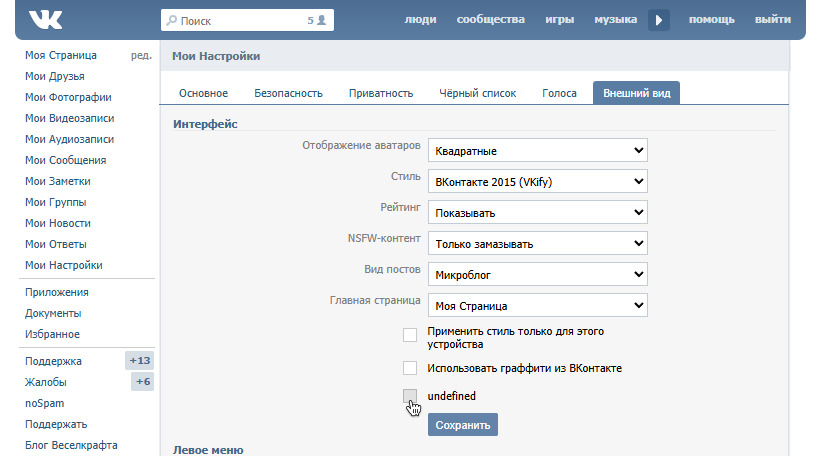The height and width of the screenshot is (456, 822).
Task: Toggle use graffiti from VKontakte checkbox
Action: pos(410,368)
